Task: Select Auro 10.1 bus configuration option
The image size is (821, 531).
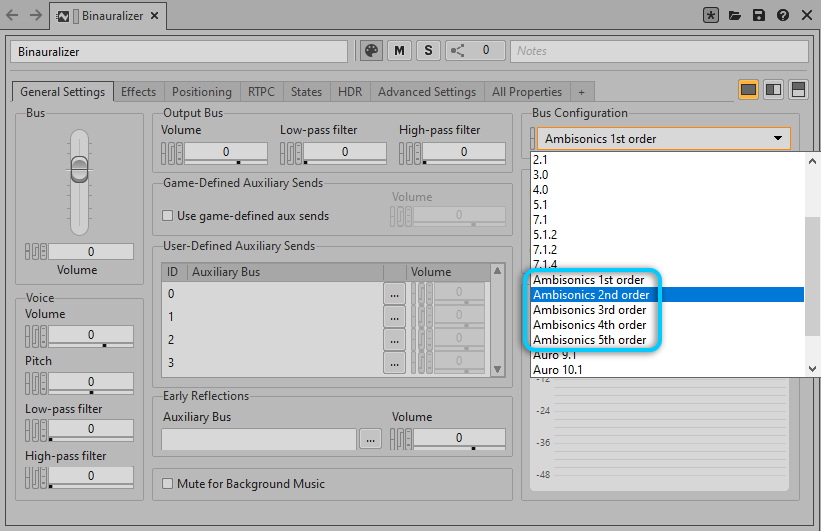Action: click(x=558, y=370)
